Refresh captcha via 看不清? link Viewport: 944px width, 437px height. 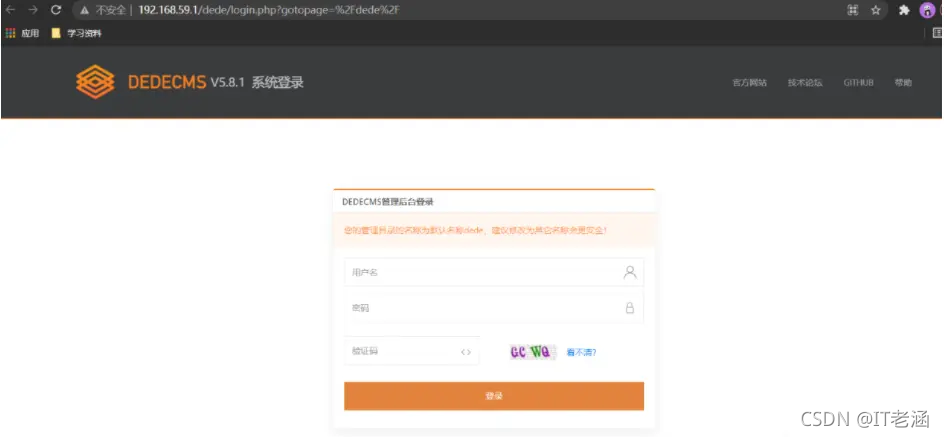coord(581,353)
